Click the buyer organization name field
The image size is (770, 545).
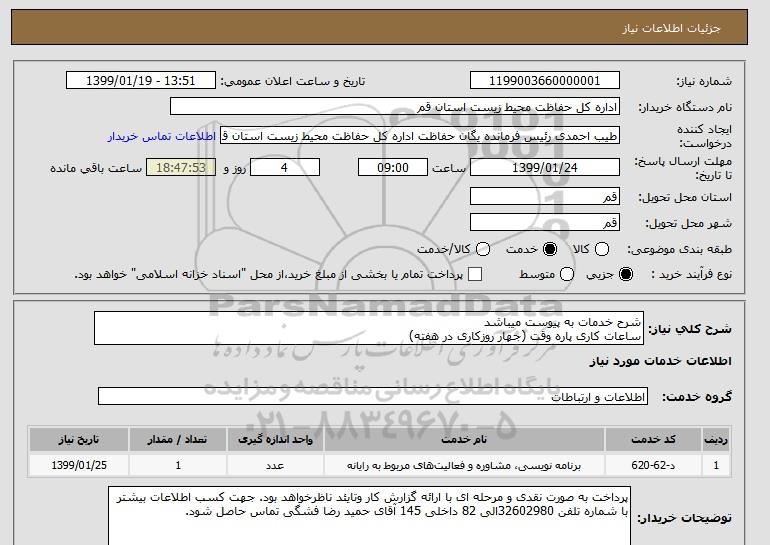395,107
